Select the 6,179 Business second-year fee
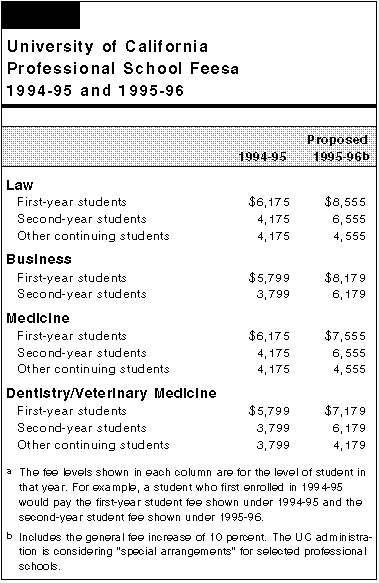Image resolution: width=379 pixels, height=583 pixels. [349, 294]
